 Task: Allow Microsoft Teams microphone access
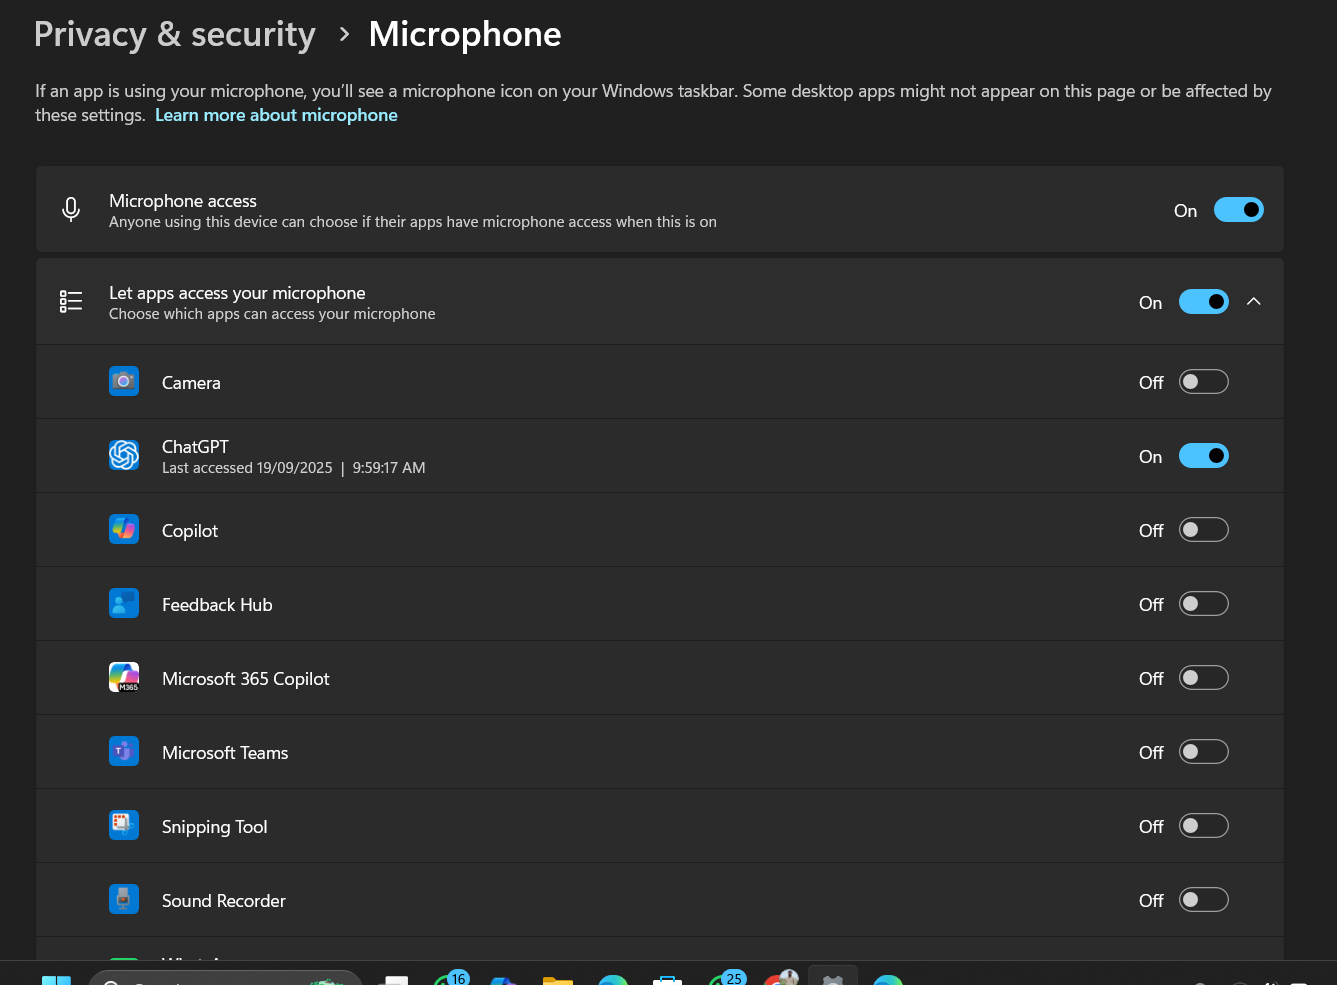coord(1204,752)
